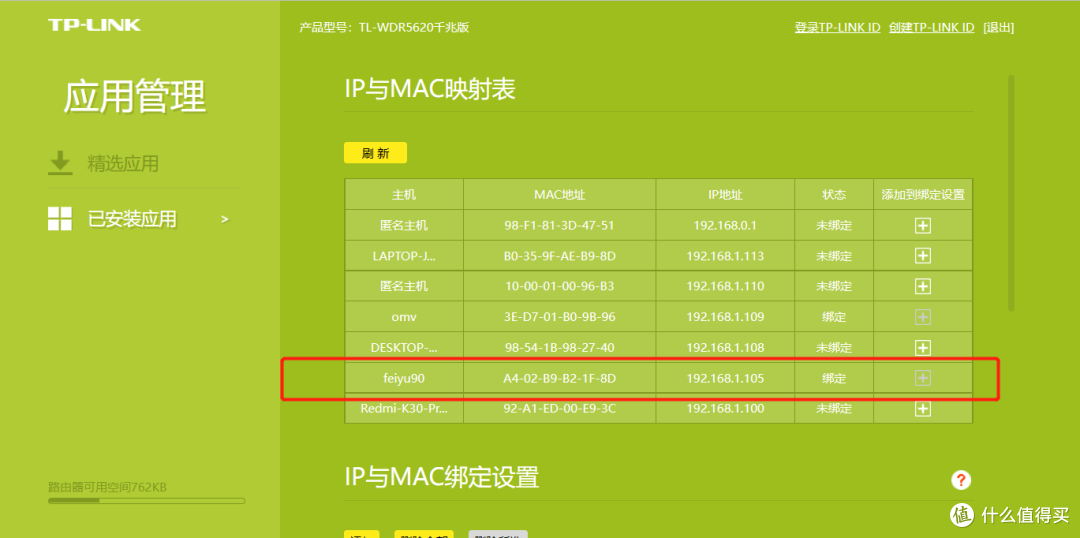Click the 添加到绑定设置 column header
1080x538 pixels.
[x=923, y=195]
